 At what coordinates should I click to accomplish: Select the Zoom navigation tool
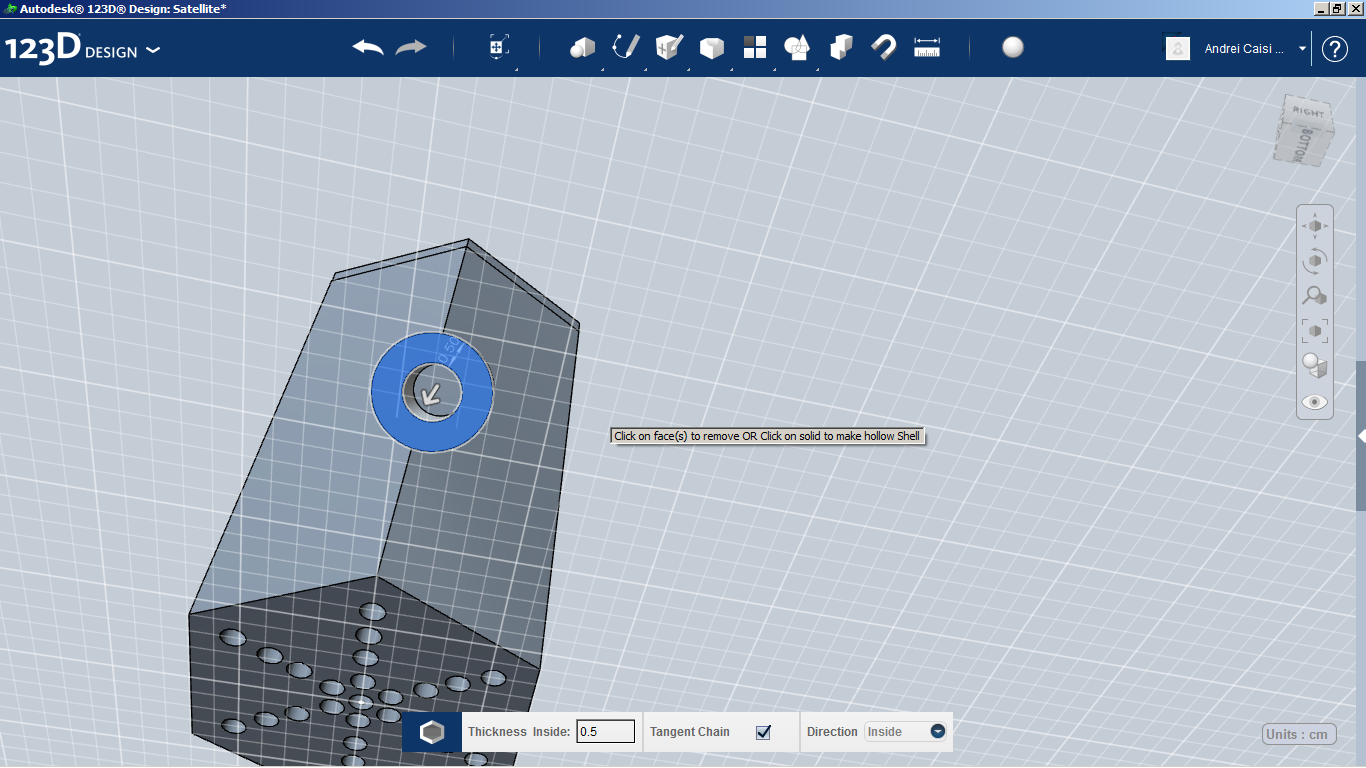(x=1315, y=296)
